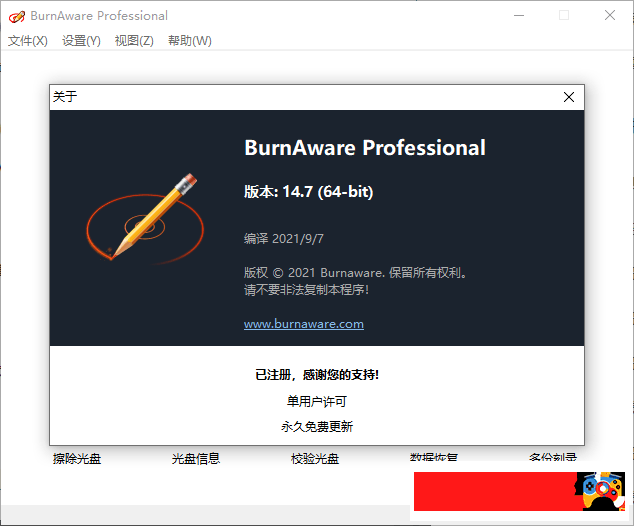
Task: Click the 永久免费更新 text
Action: (x=317, y=427)
